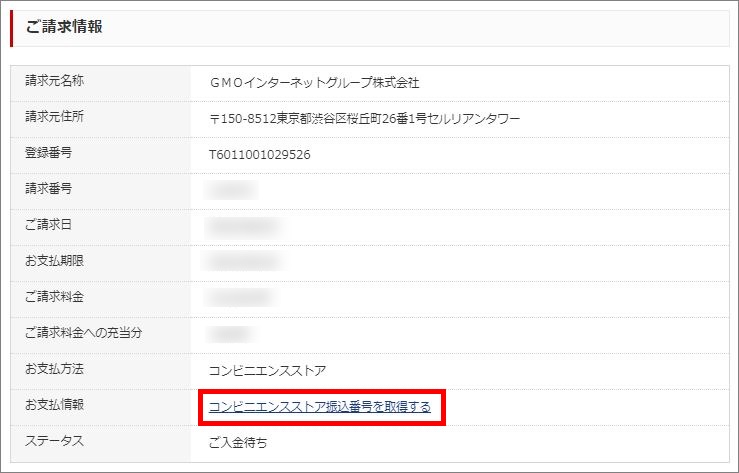Select the ご請求料金 row label

tap(54, 296)
